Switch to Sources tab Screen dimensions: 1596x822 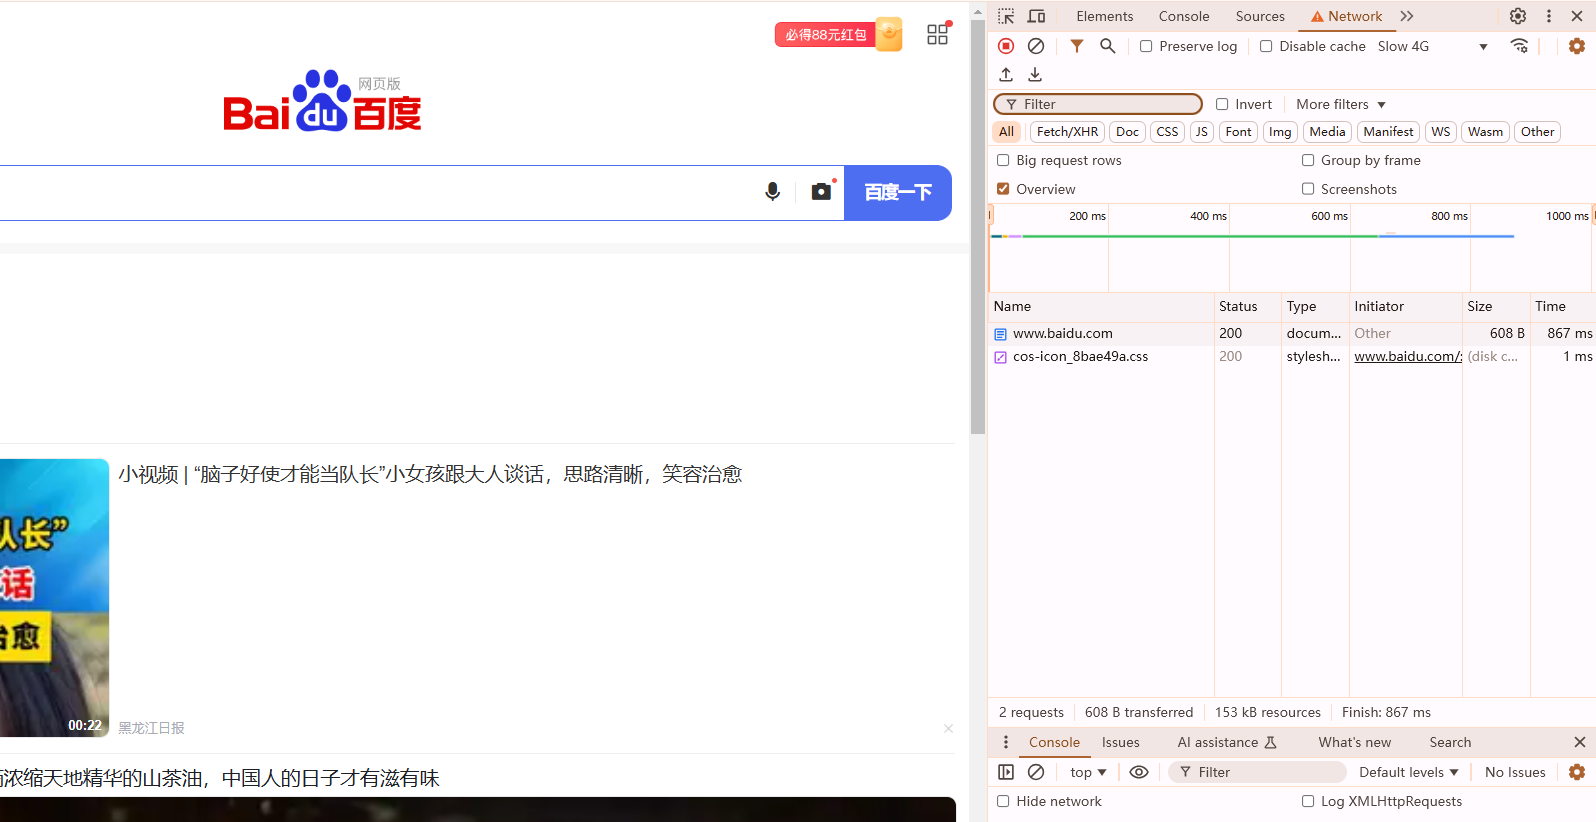click(1260, 16)
